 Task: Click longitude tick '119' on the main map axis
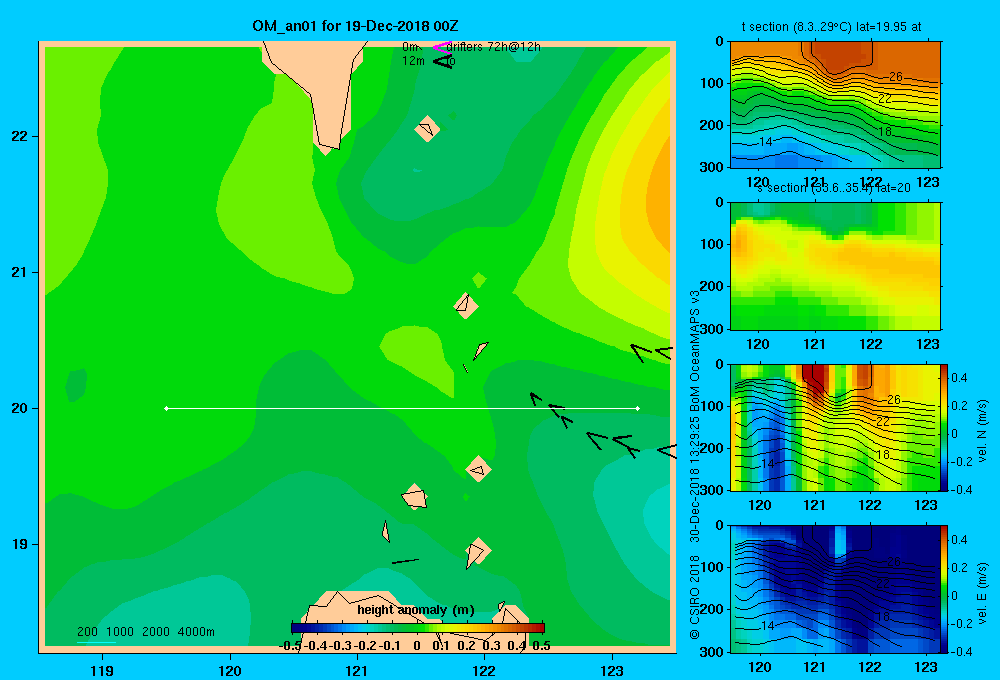point(102,670)
